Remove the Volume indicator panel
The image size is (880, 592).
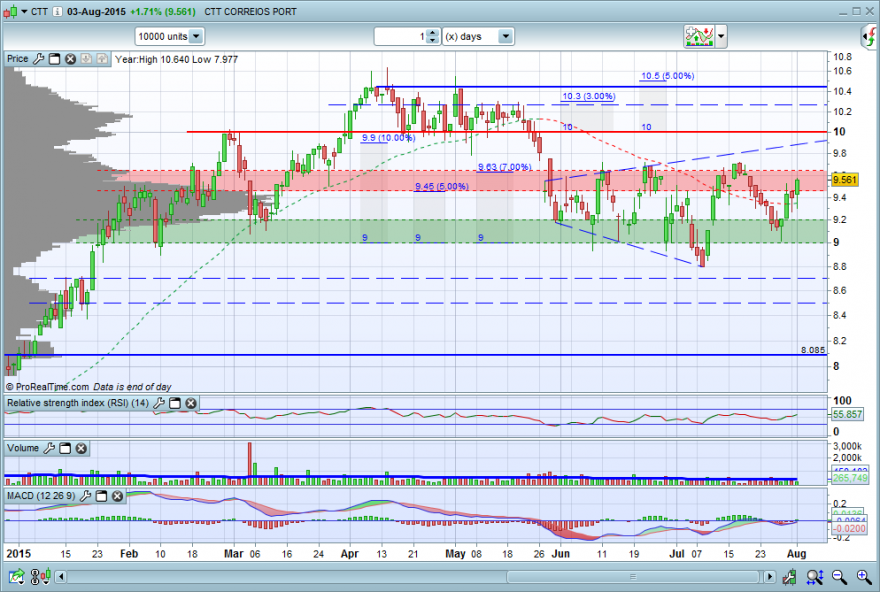(x=81, y=448)
